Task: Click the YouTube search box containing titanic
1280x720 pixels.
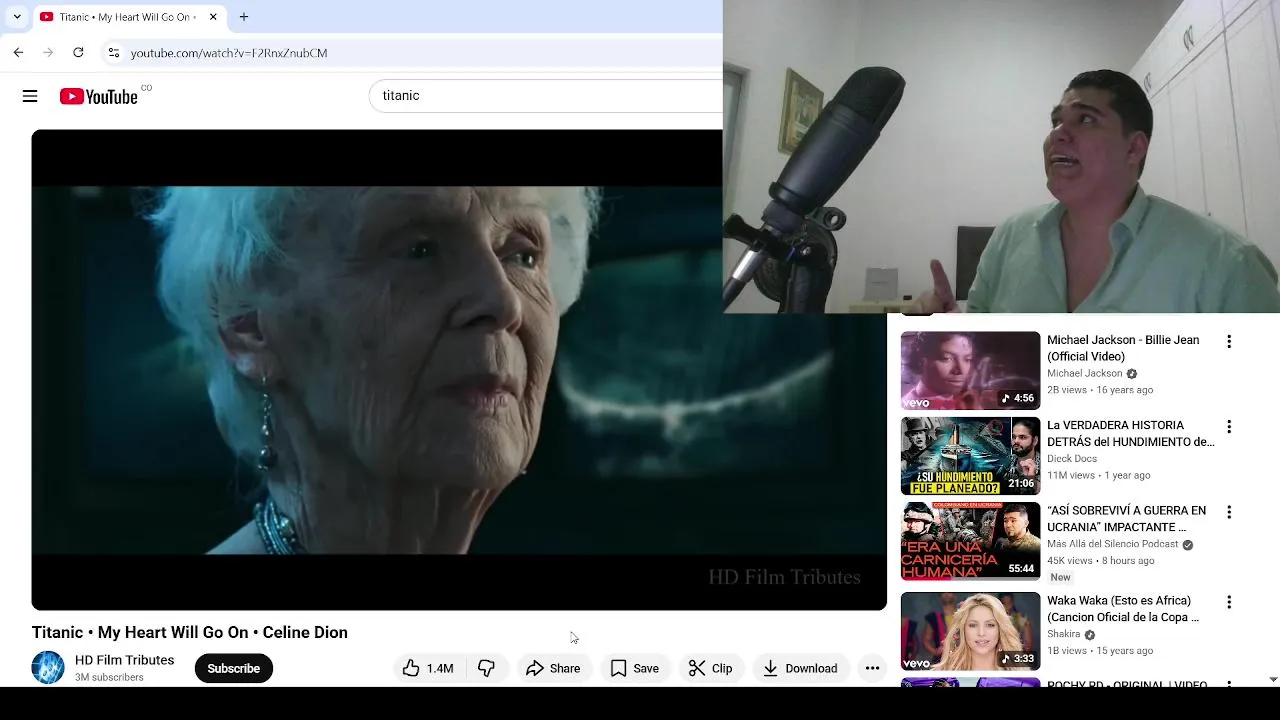Action: tap(545, 96)
